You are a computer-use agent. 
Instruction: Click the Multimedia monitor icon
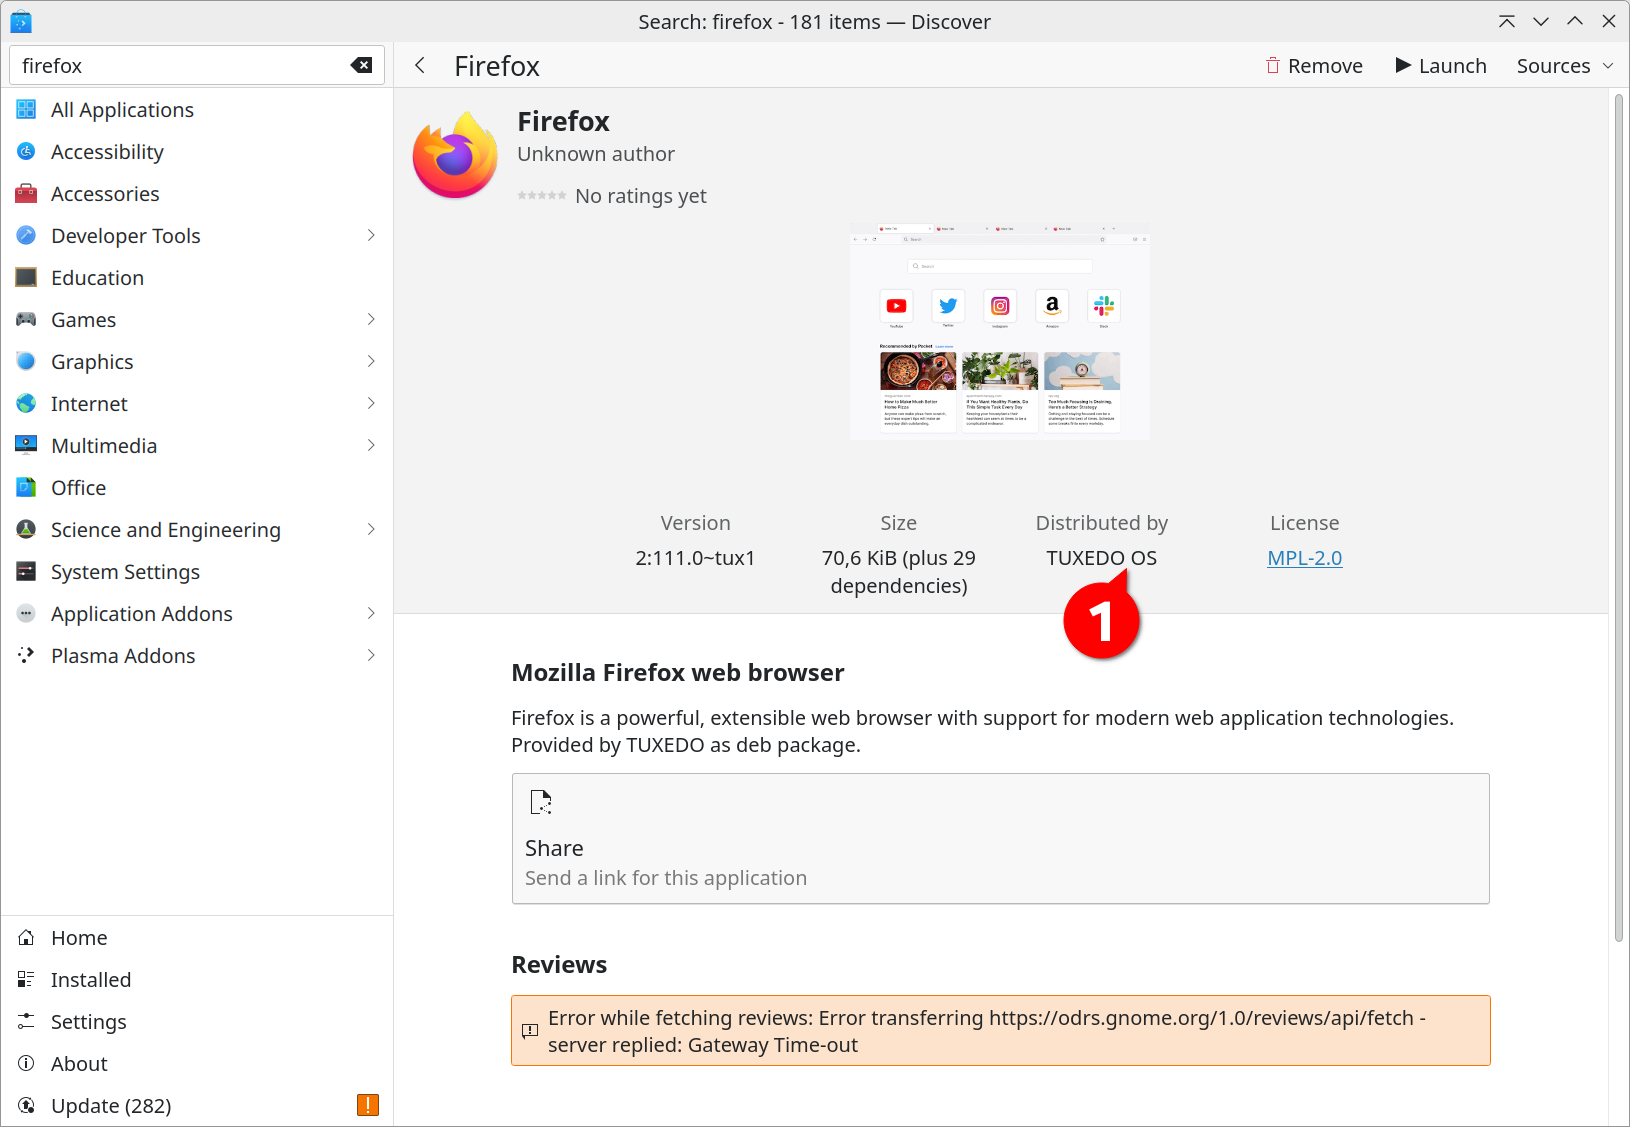point(26,446)
